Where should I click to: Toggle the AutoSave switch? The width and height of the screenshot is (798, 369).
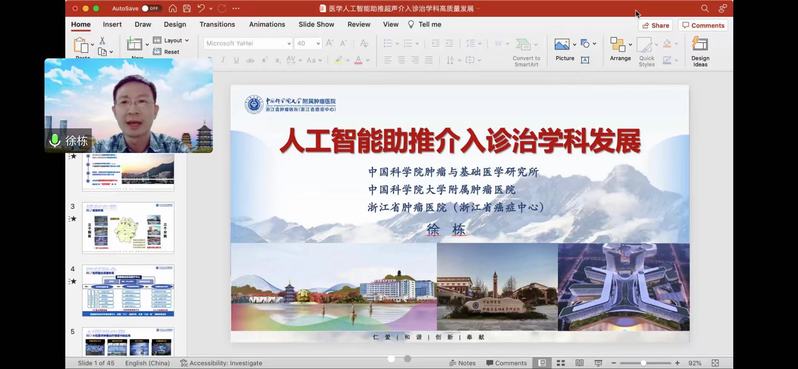point(151,8)
